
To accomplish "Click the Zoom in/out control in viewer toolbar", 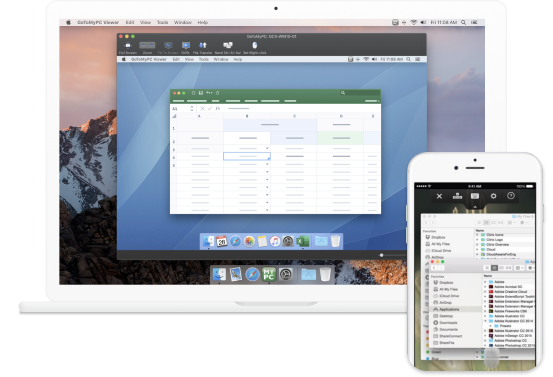I will click(147, 45).
